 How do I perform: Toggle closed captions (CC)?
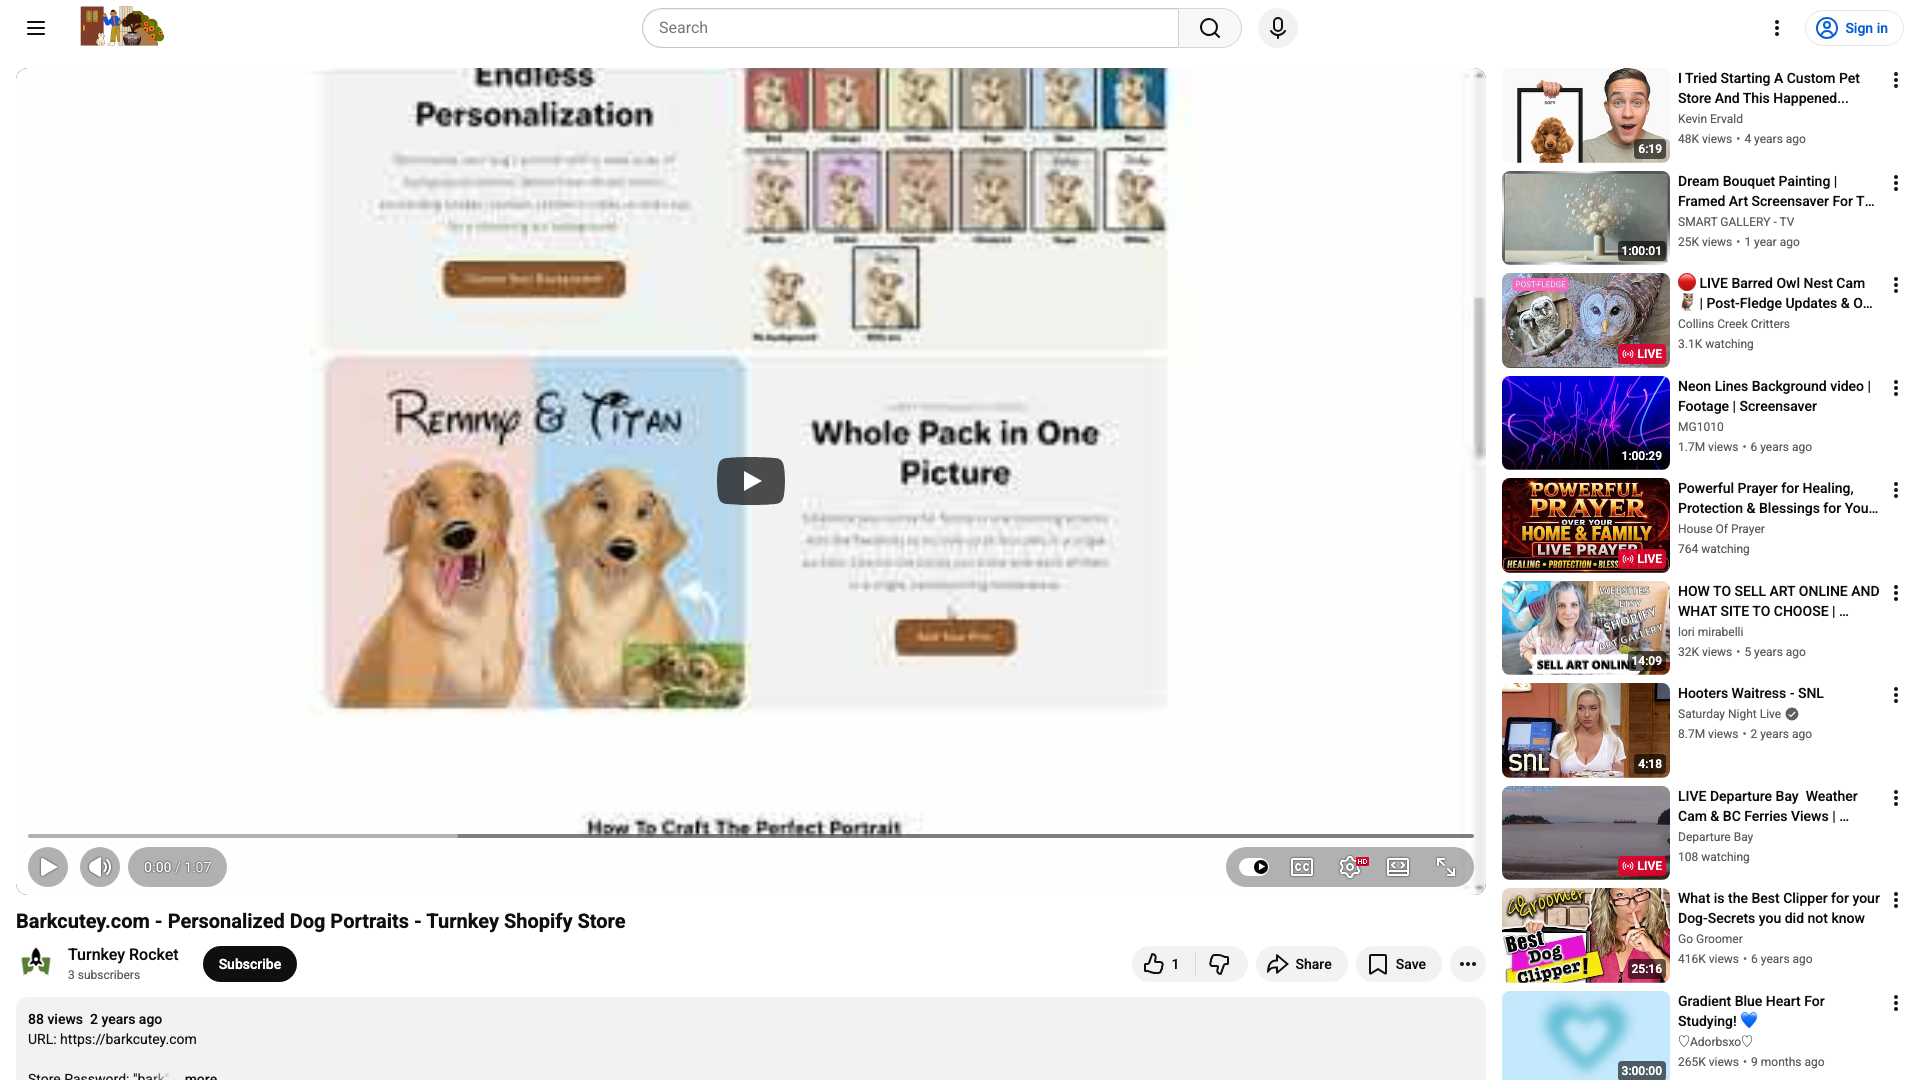[1302, 867]
